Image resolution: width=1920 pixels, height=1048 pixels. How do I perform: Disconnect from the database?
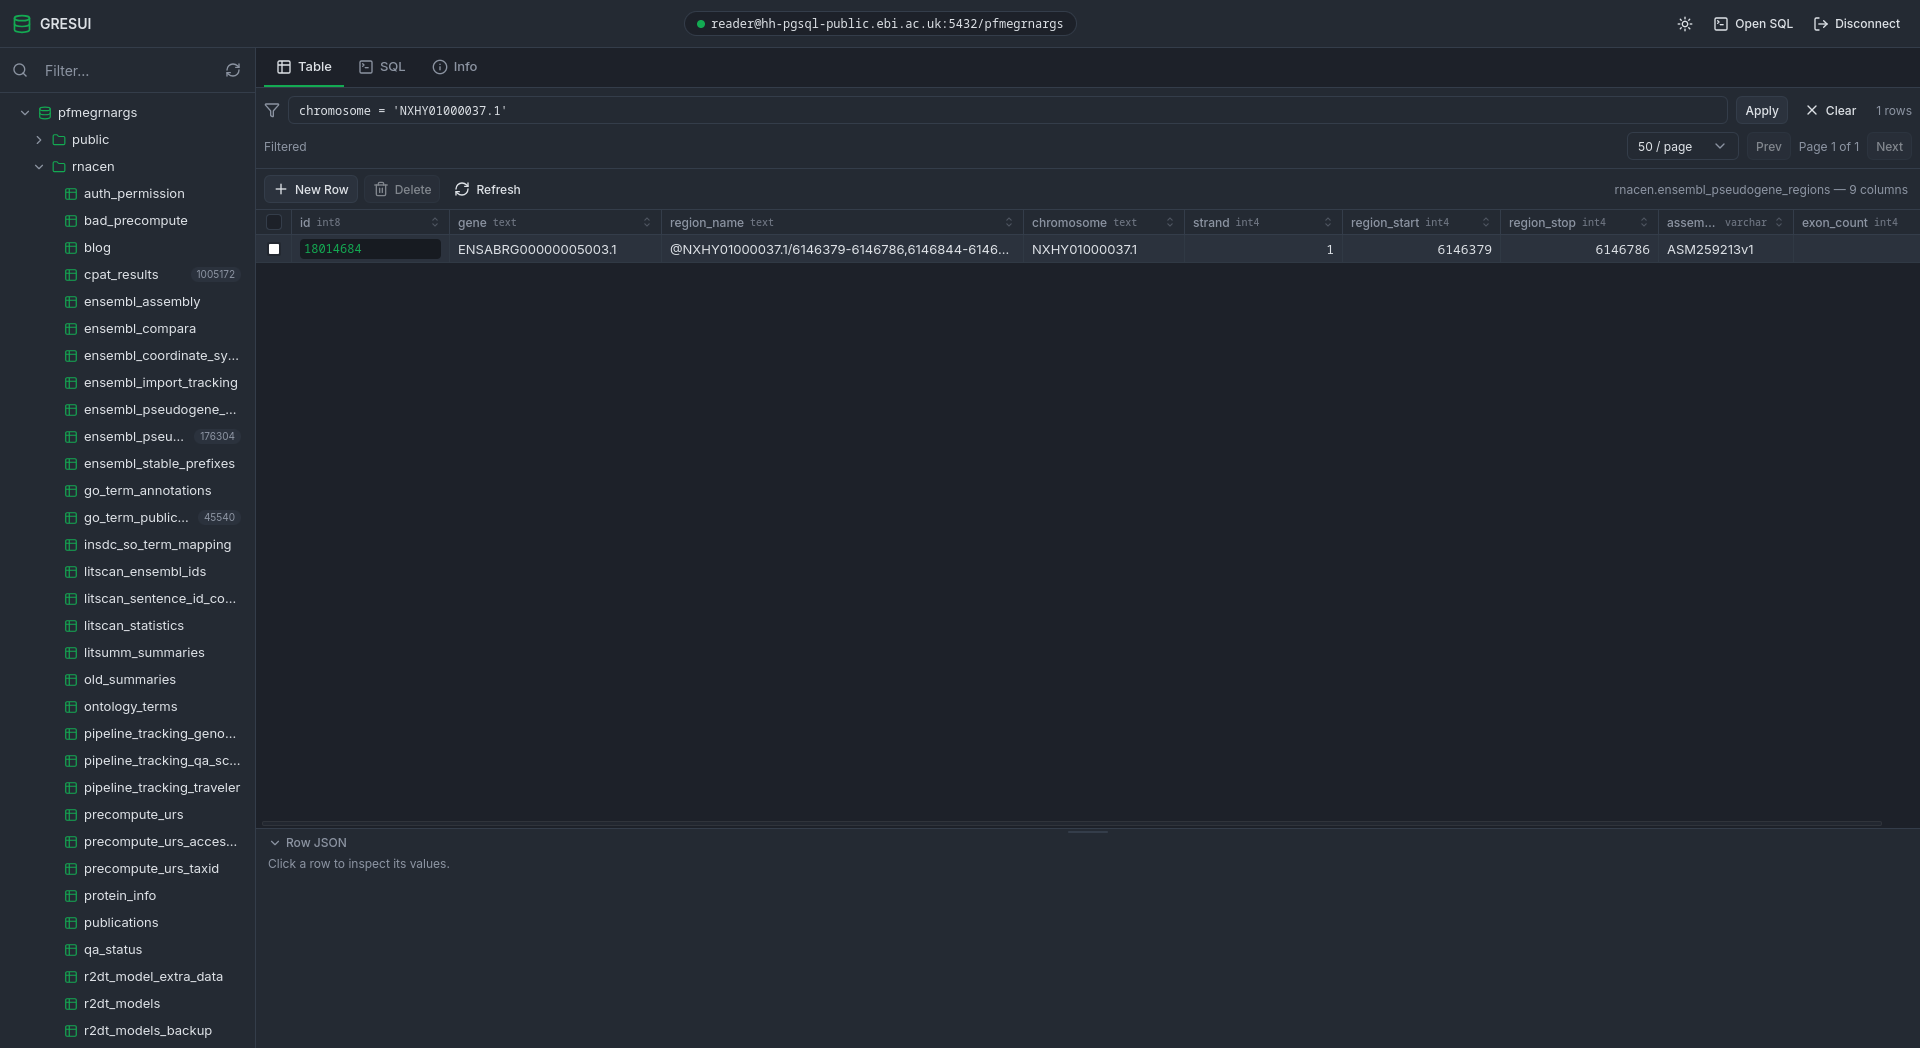(x=1857, y=24)
